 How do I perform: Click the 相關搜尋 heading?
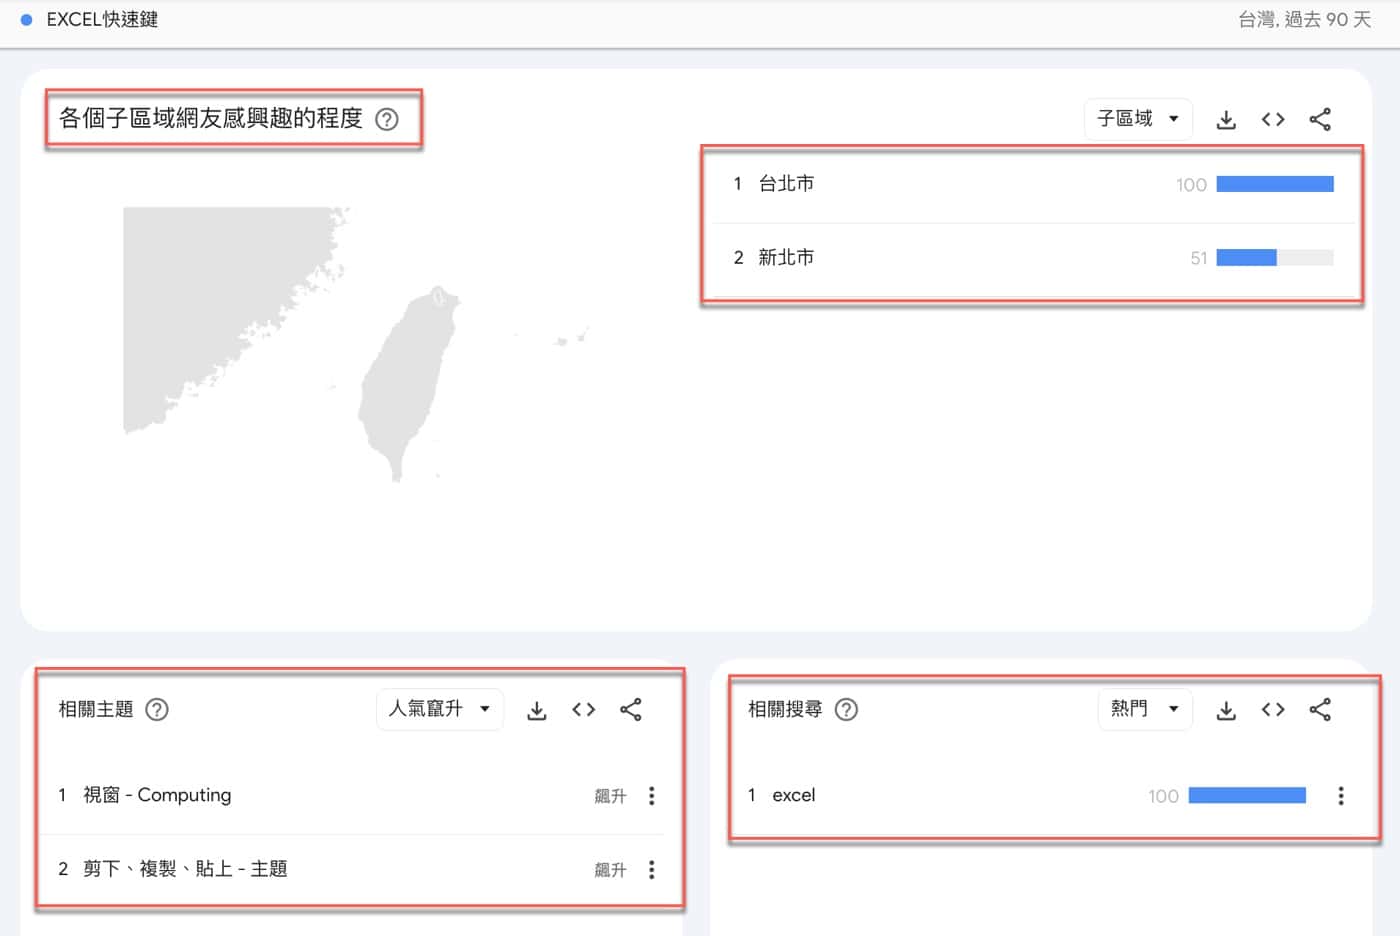(785, 710)
